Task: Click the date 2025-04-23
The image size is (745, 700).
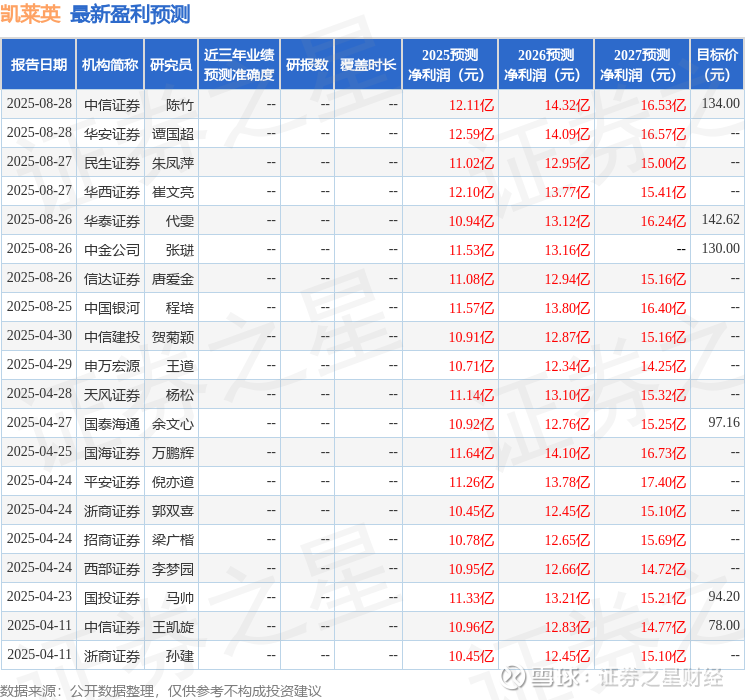Action: click(x=39, y=596)
